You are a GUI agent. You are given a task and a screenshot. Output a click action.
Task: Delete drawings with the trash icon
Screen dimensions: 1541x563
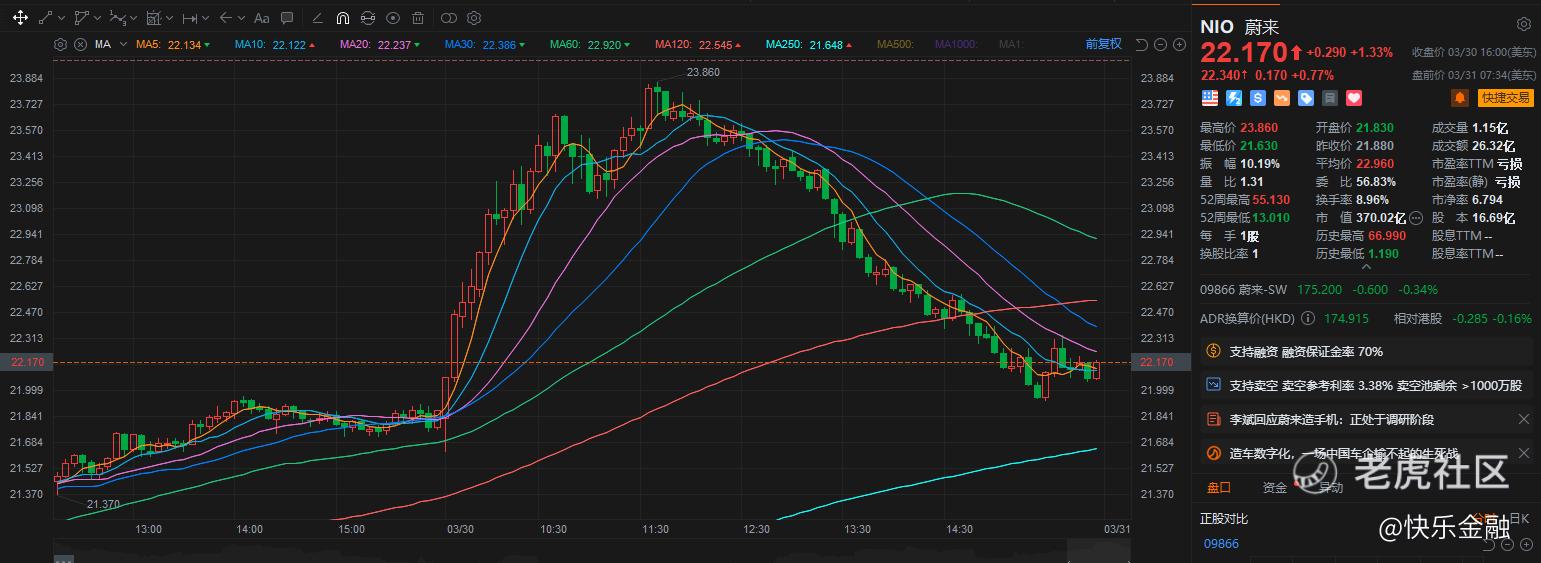[418, 18]
